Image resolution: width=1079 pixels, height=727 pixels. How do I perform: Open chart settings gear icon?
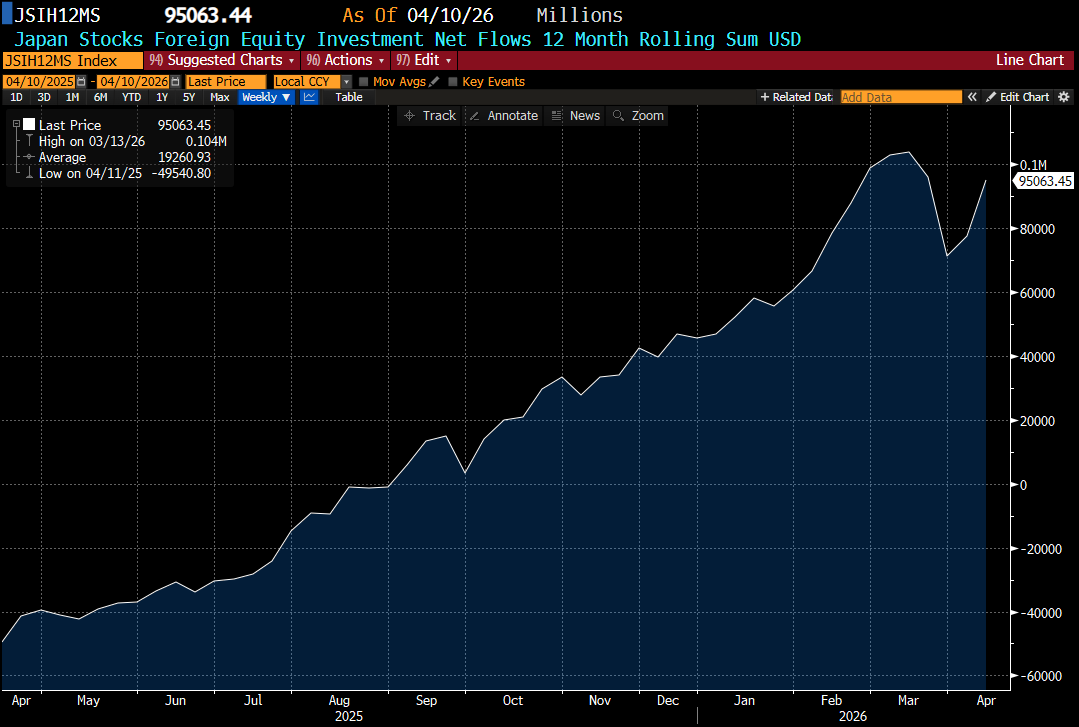1064,97
